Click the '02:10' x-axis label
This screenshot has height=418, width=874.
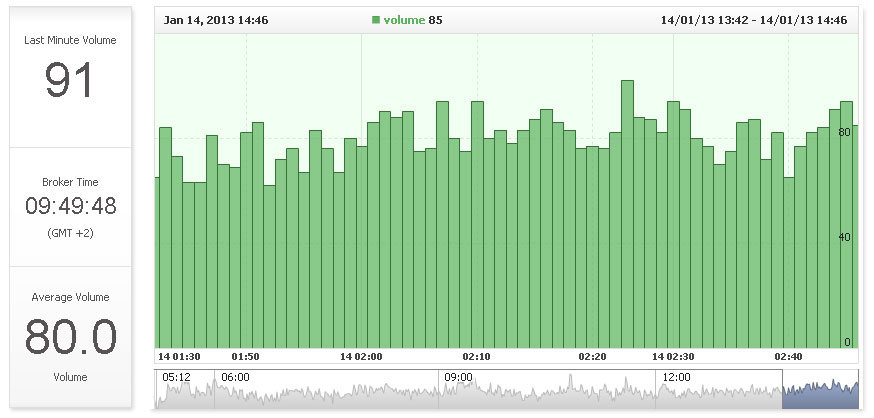pyautogui.click(x=477, y=357)
